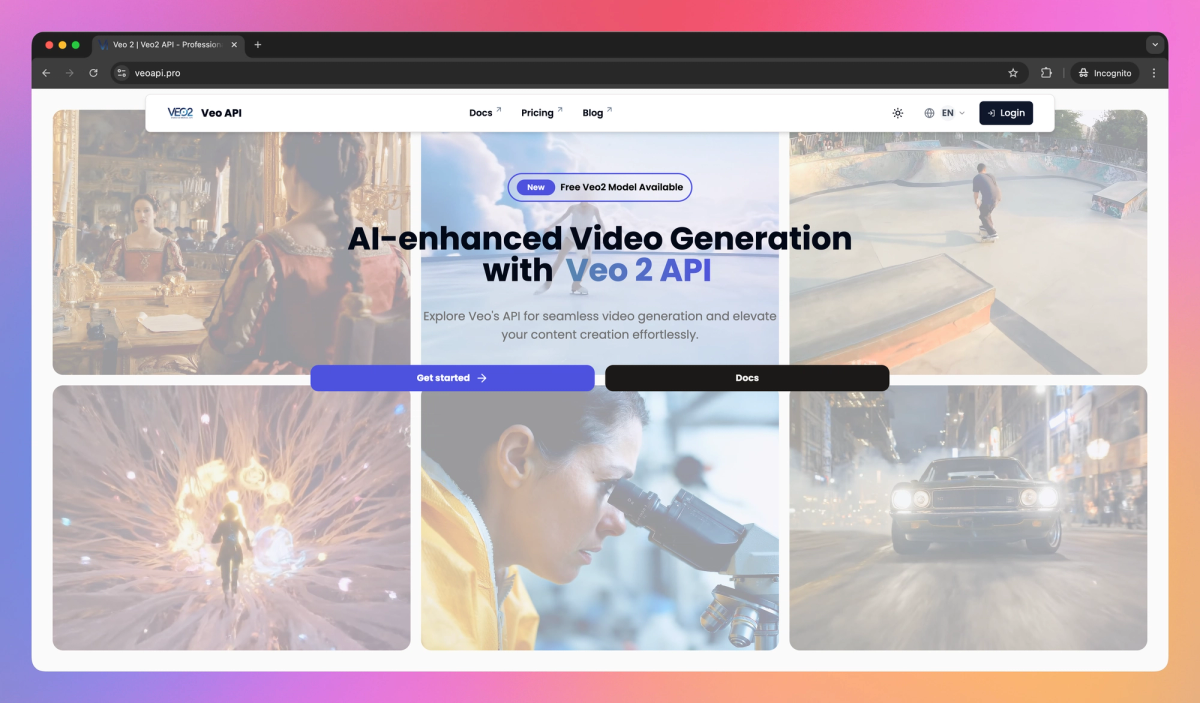
Task: Click the period costume mirror video thumbnail
Action: 231,242
